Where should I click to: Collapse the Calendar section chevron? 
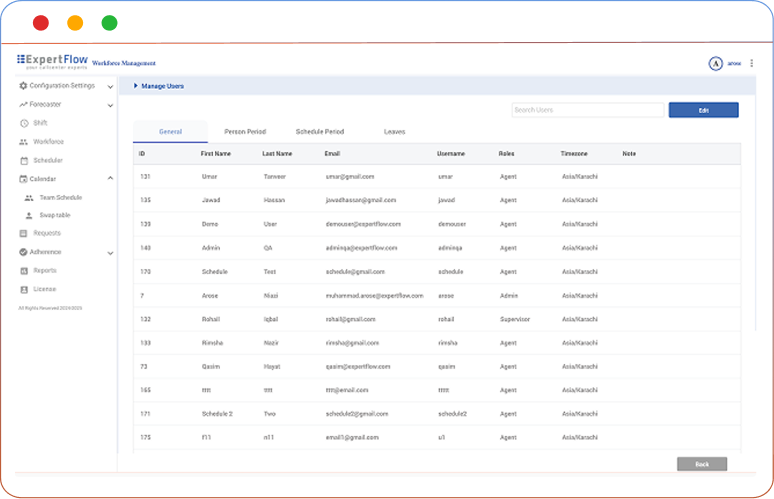110,179
